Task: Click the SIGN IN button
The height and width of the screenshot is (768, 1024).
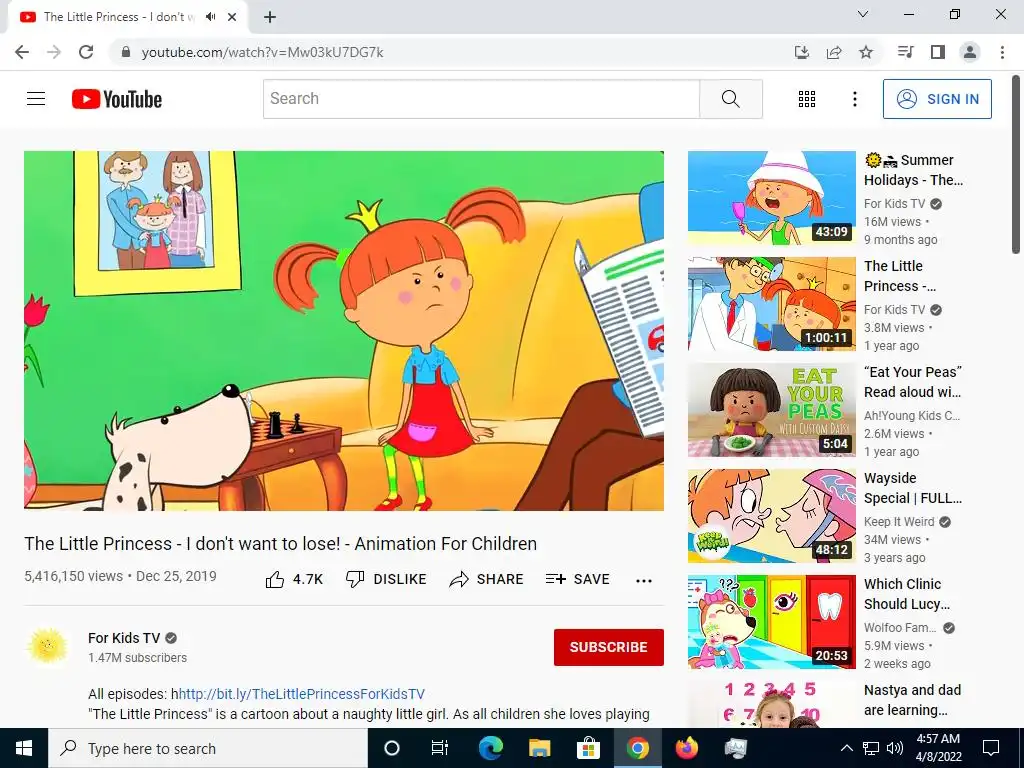Action: pyautogui.click(x=937, y=99)
